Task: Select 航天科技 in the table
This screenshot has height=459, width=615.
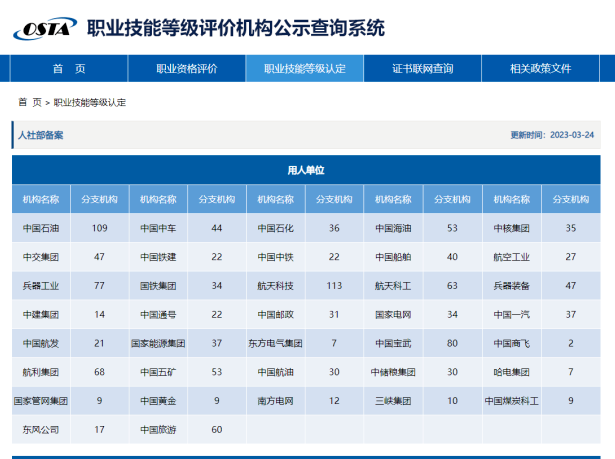Action: pyautogui.click(x=275, y=286)
